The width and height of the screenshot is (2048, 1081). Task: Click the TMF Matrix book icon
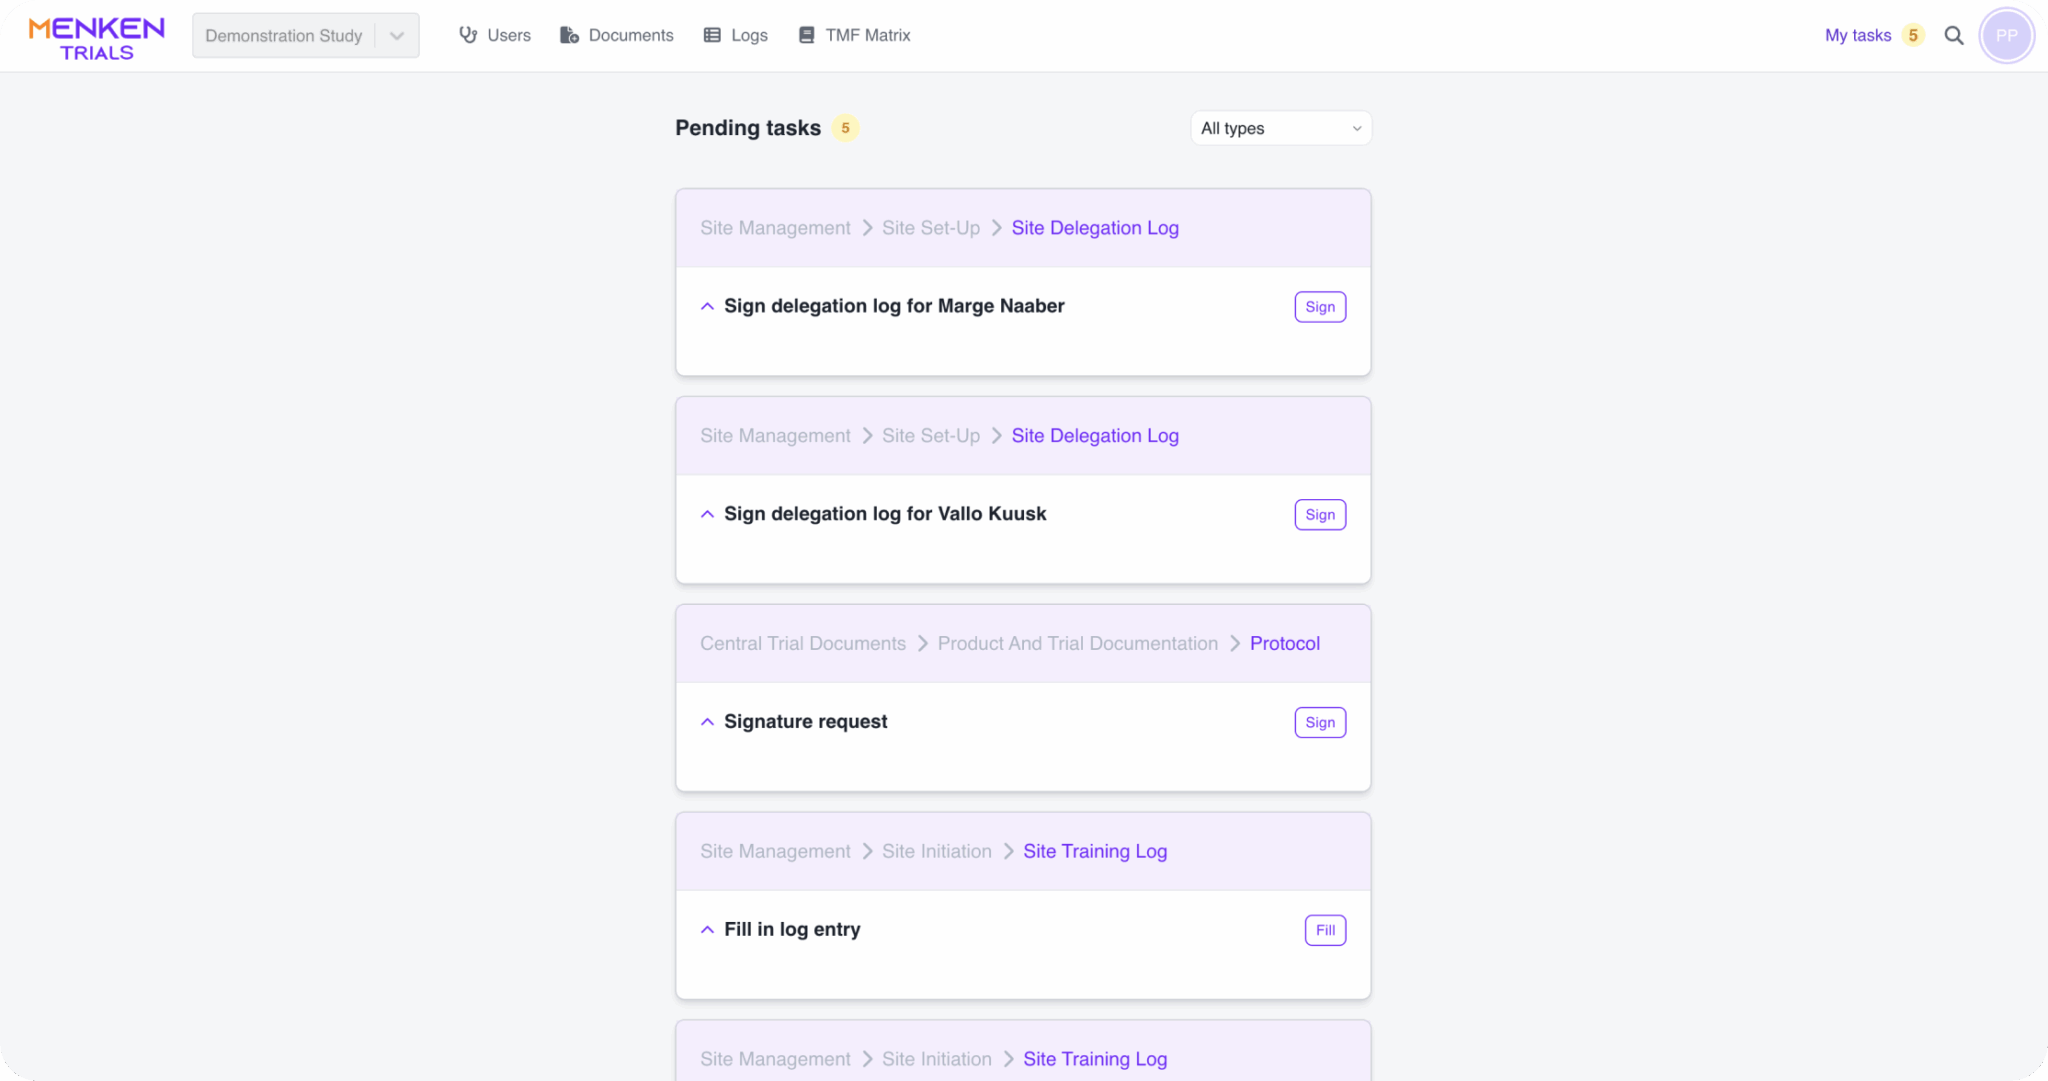pyautogui.click(x=806, y=35)
